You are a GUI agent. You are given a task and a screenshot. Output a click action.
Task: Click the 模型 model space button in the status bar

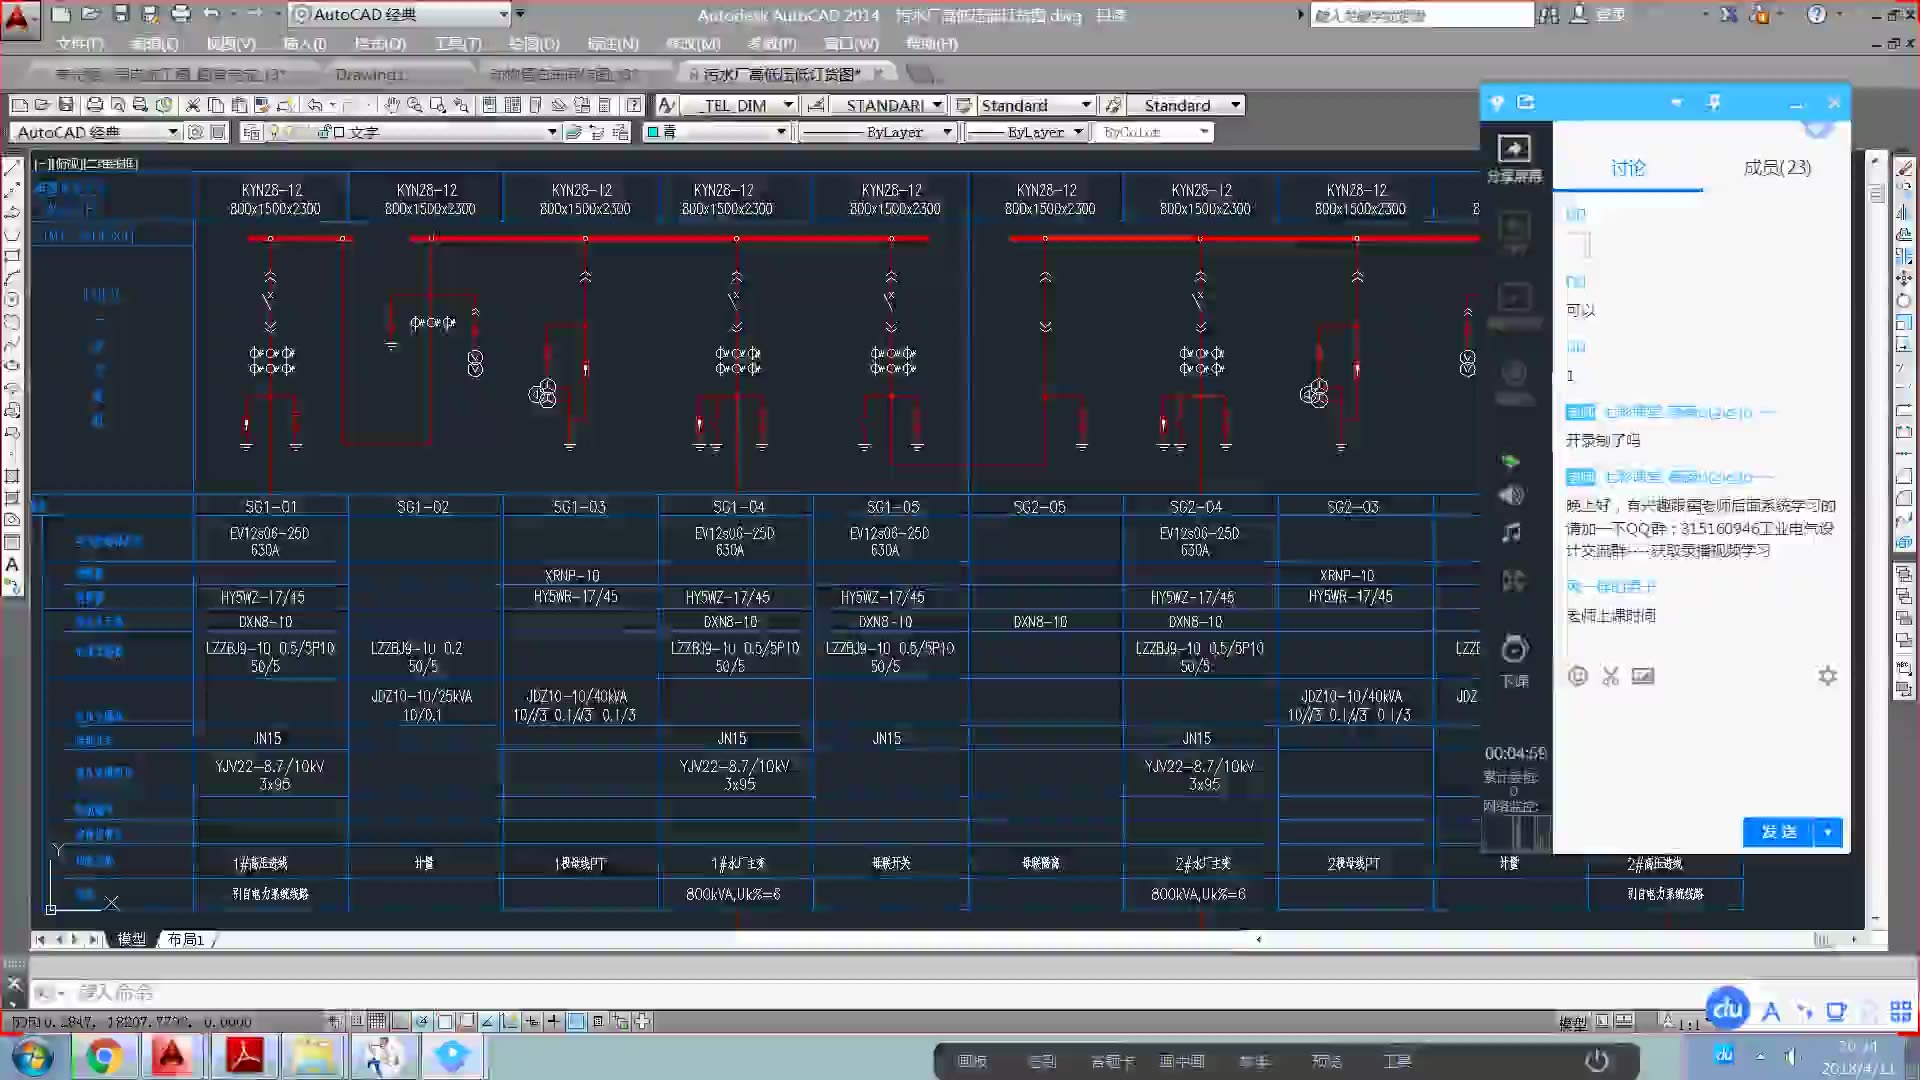point(1572,1022)
